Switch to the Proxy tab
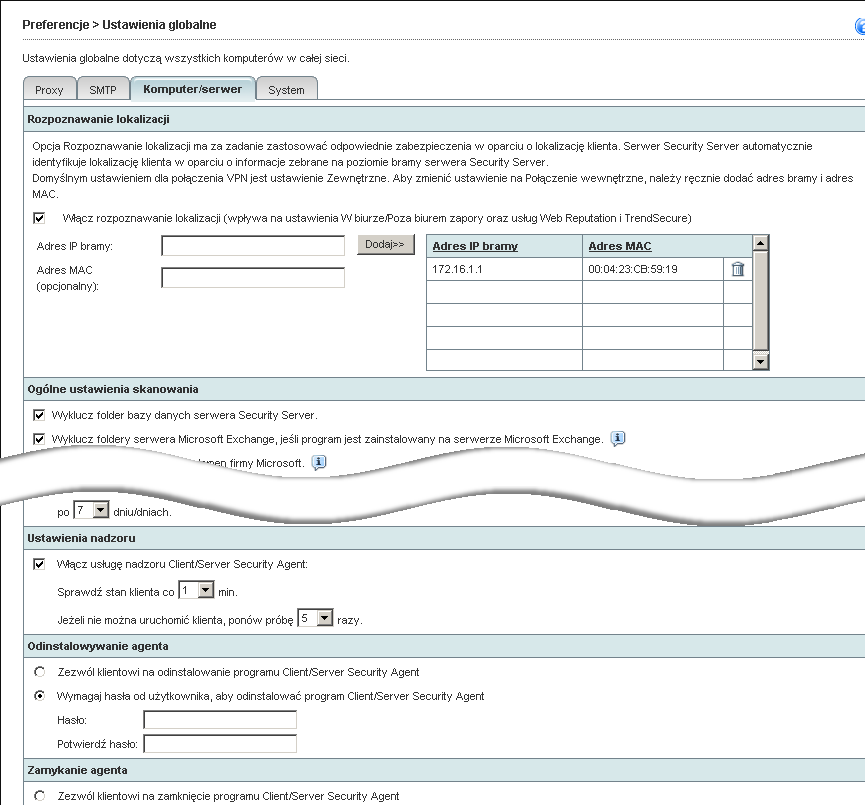865x805 pixels. (49, 89)
